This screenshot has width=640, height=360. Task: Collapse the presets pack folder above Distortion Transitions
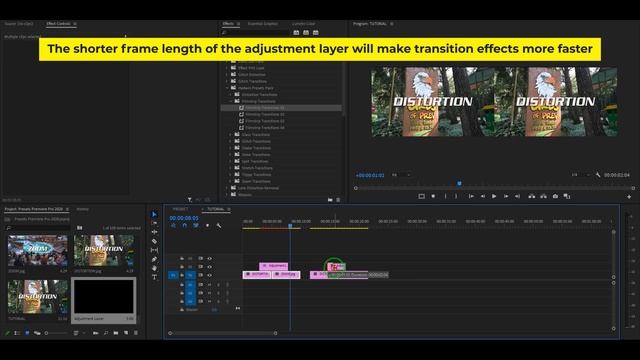pyautogui.click(x=227, y=88)
